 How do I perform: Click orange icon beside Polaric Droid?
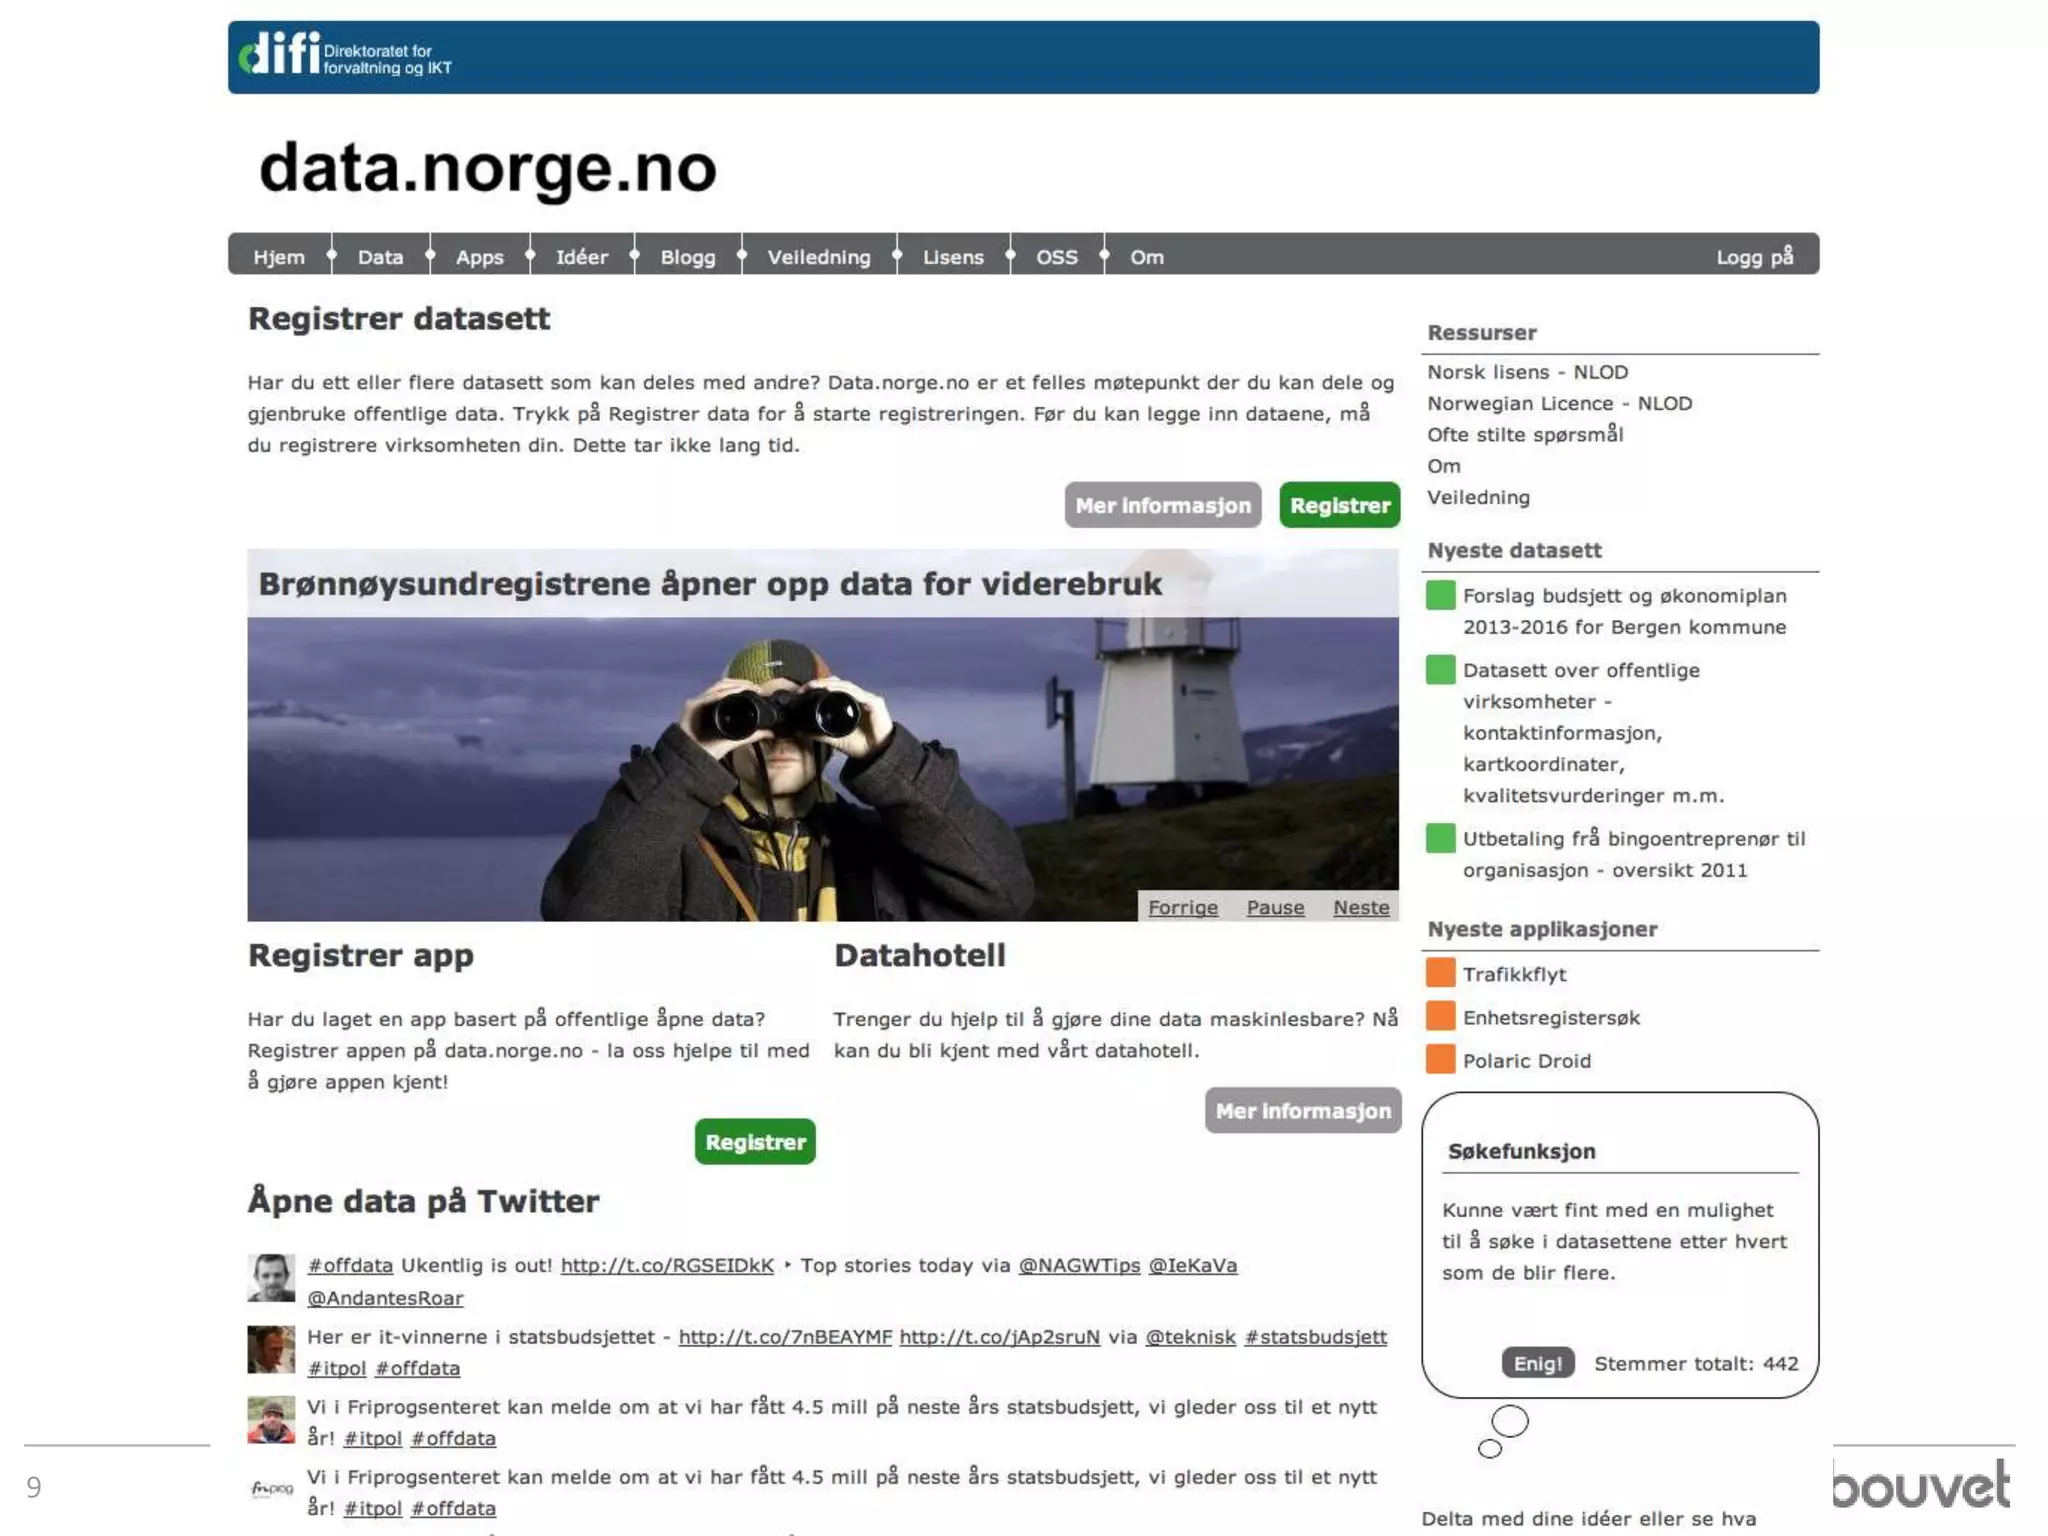(1440, 1058)
